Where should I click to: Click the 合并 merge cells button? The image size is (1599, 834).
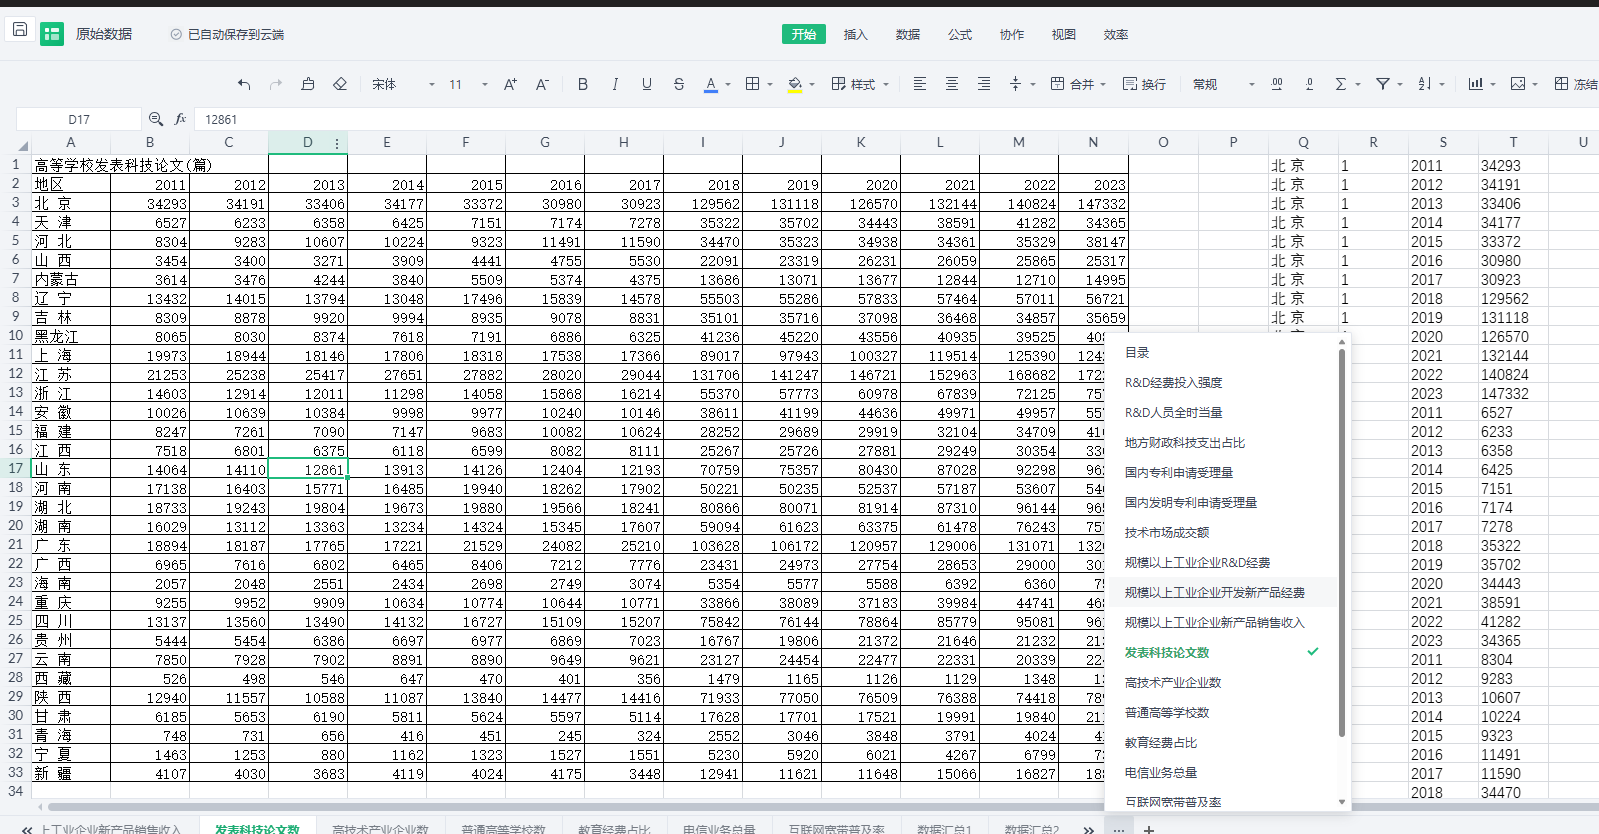(1072, 84)
